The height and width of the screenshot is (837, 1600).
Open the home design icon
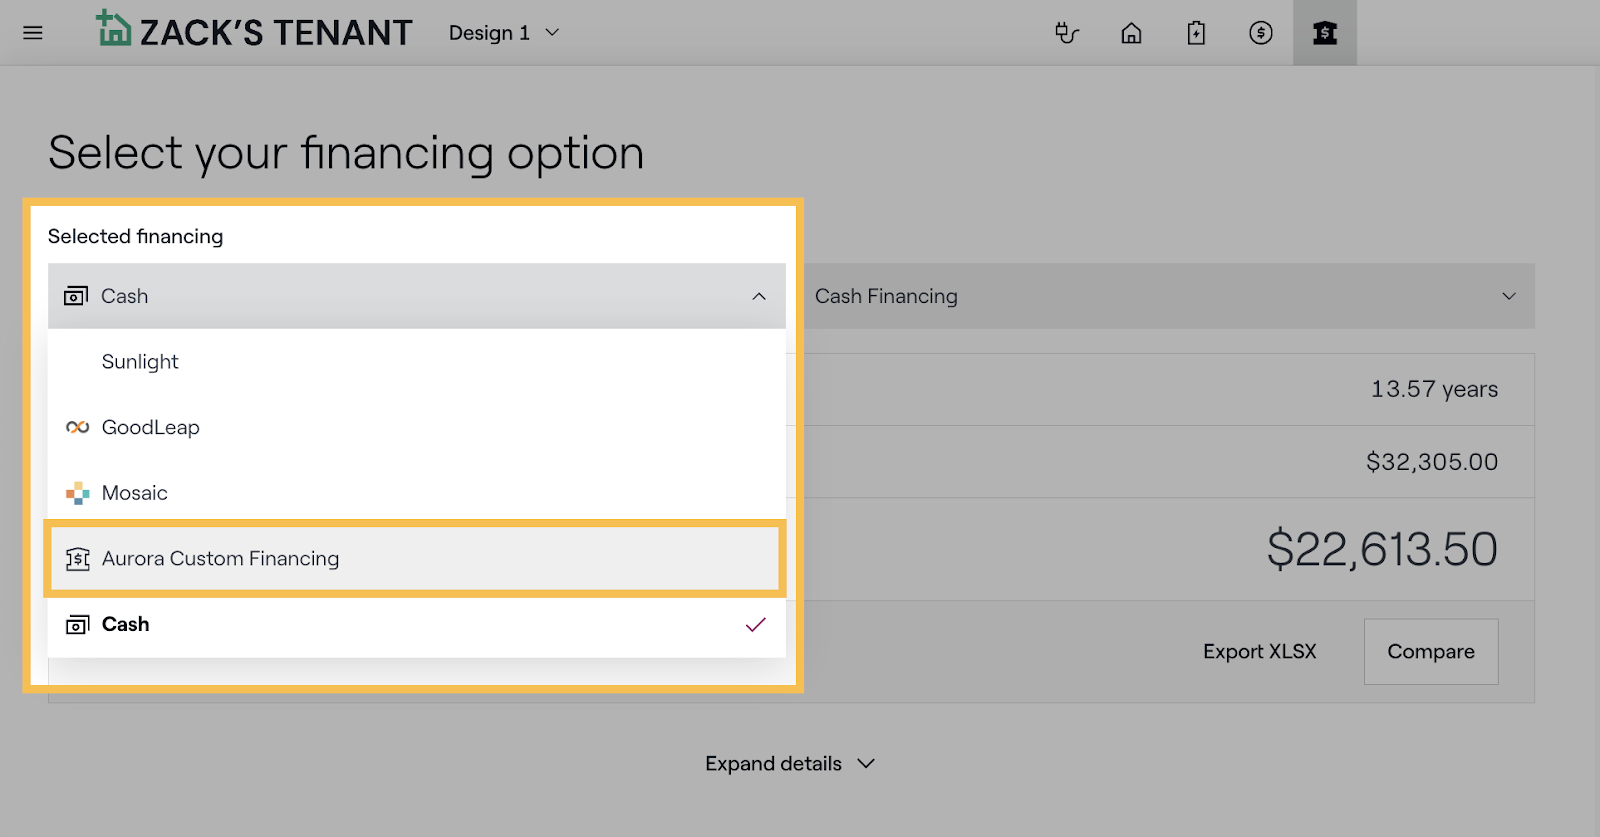[1131, 33]
